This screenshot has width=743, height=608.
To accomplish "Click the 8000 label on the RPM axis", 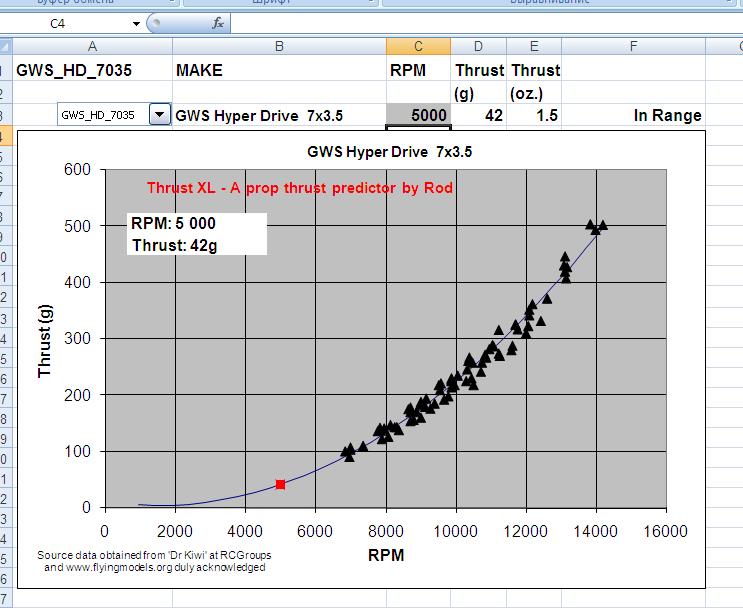I will click(386, 531).
